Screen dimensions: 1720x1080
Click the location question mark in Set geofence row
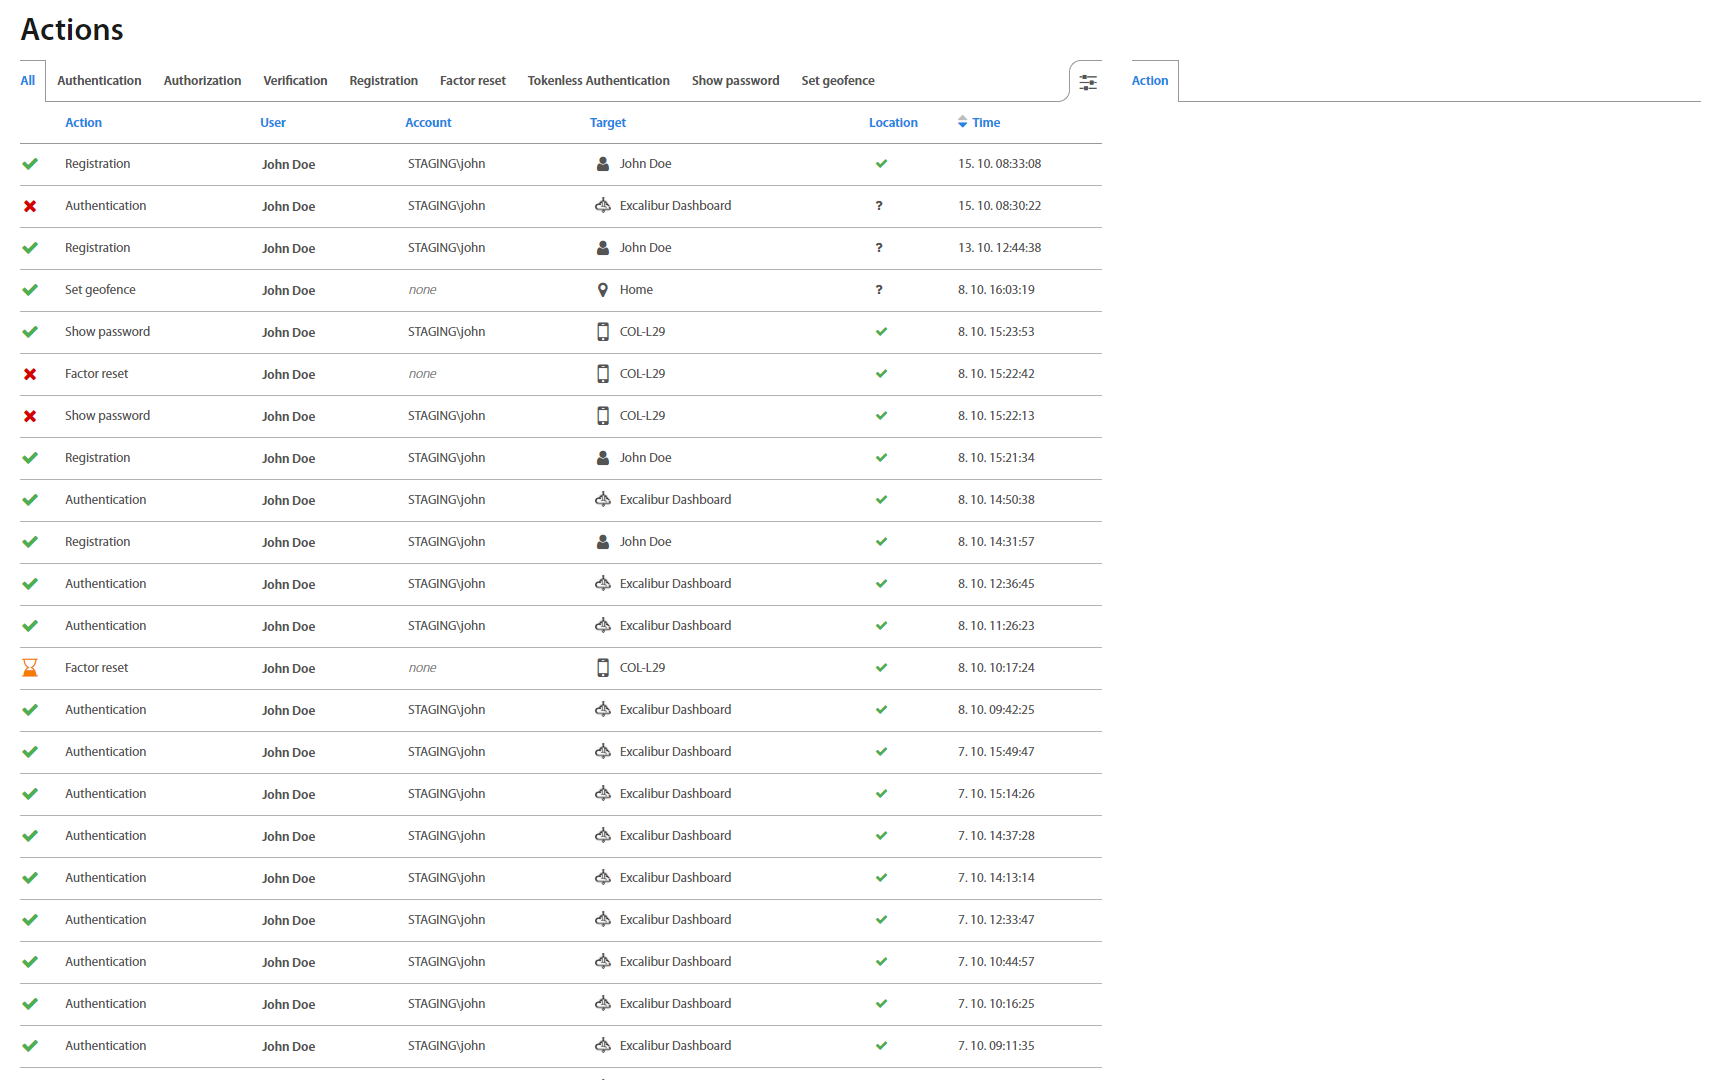point(879,290)
